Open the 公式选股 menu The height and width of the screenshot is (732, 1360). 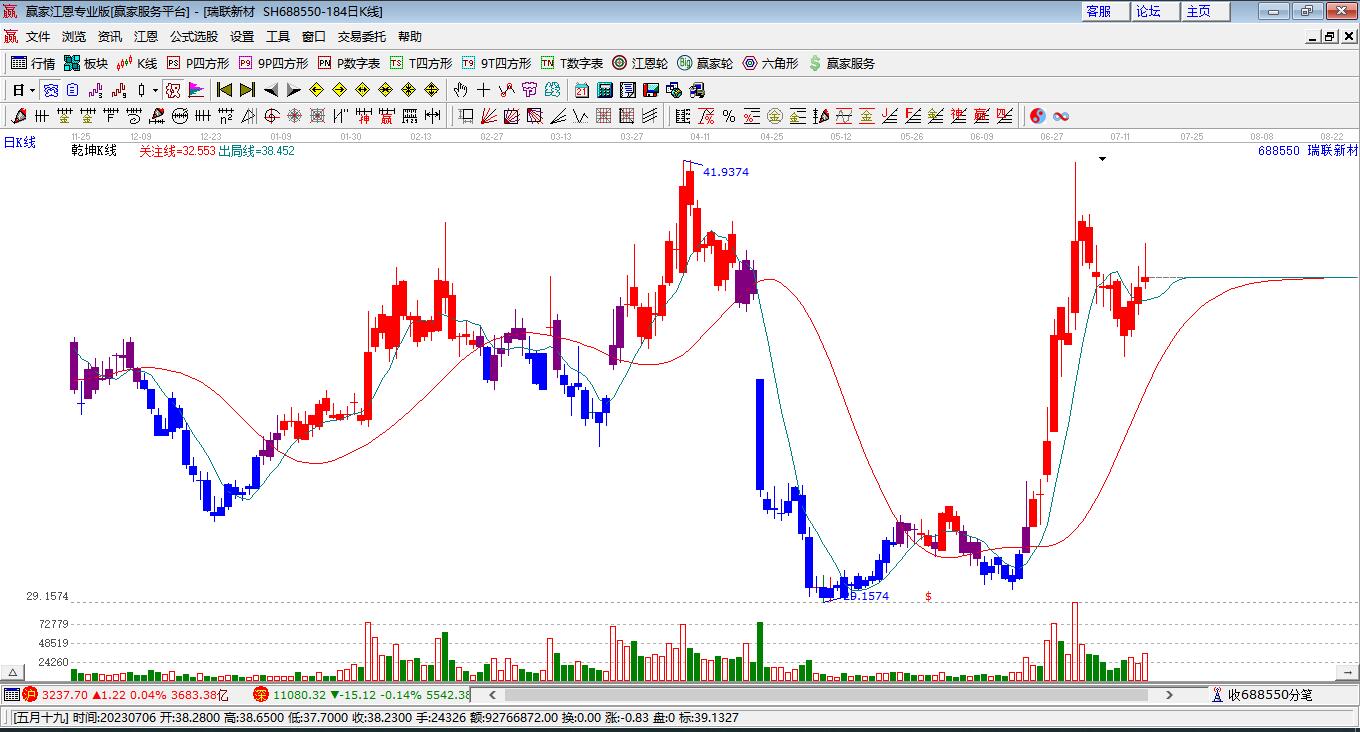[194, 37]
